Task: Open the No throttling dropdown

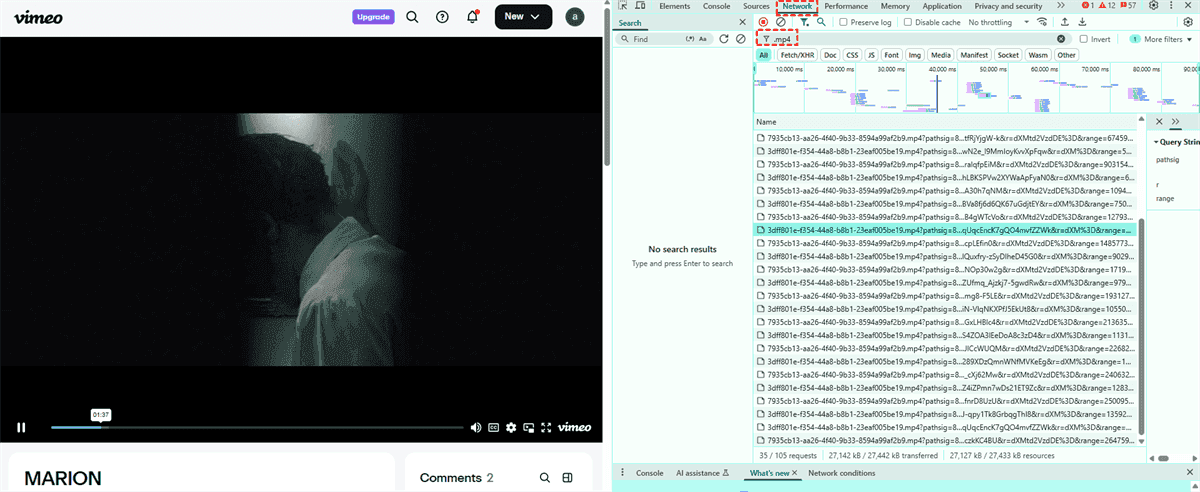Action: pos(995,22)
